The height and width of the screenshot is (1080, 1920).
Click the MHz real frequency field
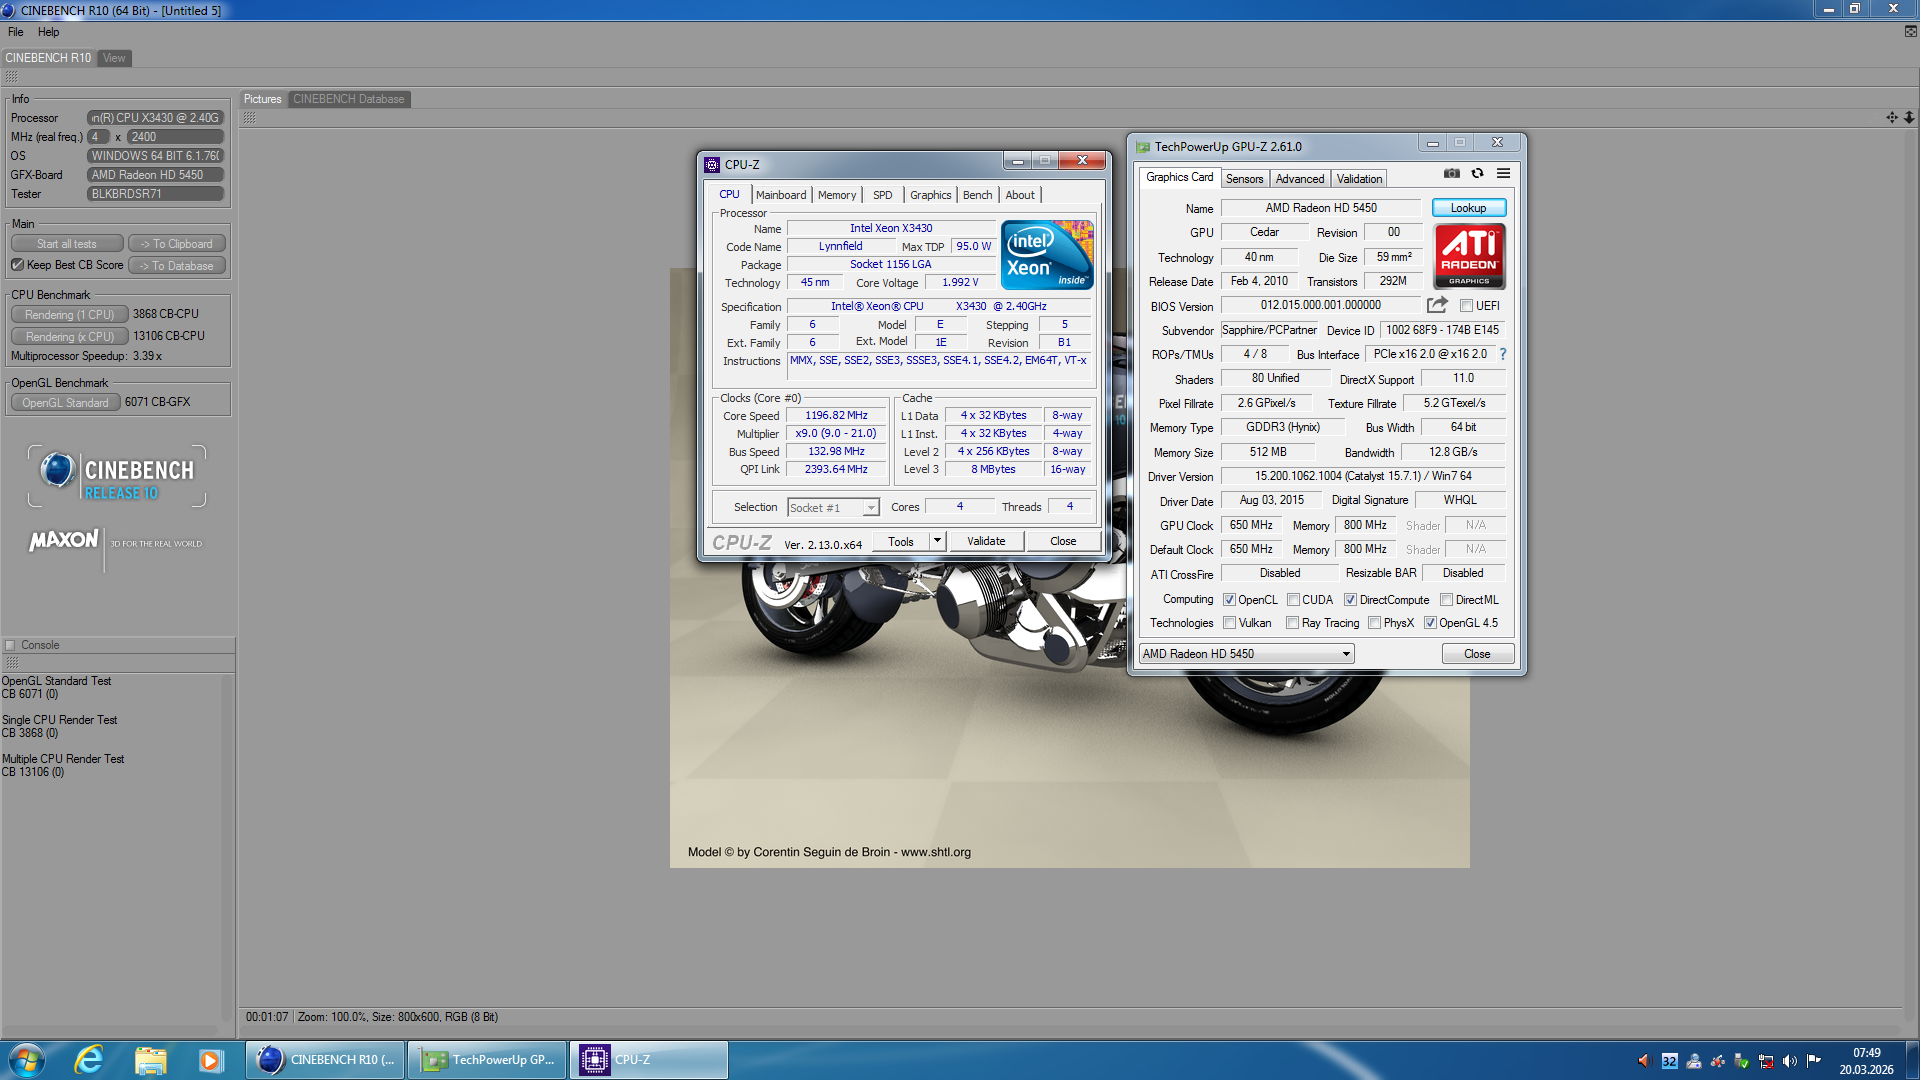(175, 137)
